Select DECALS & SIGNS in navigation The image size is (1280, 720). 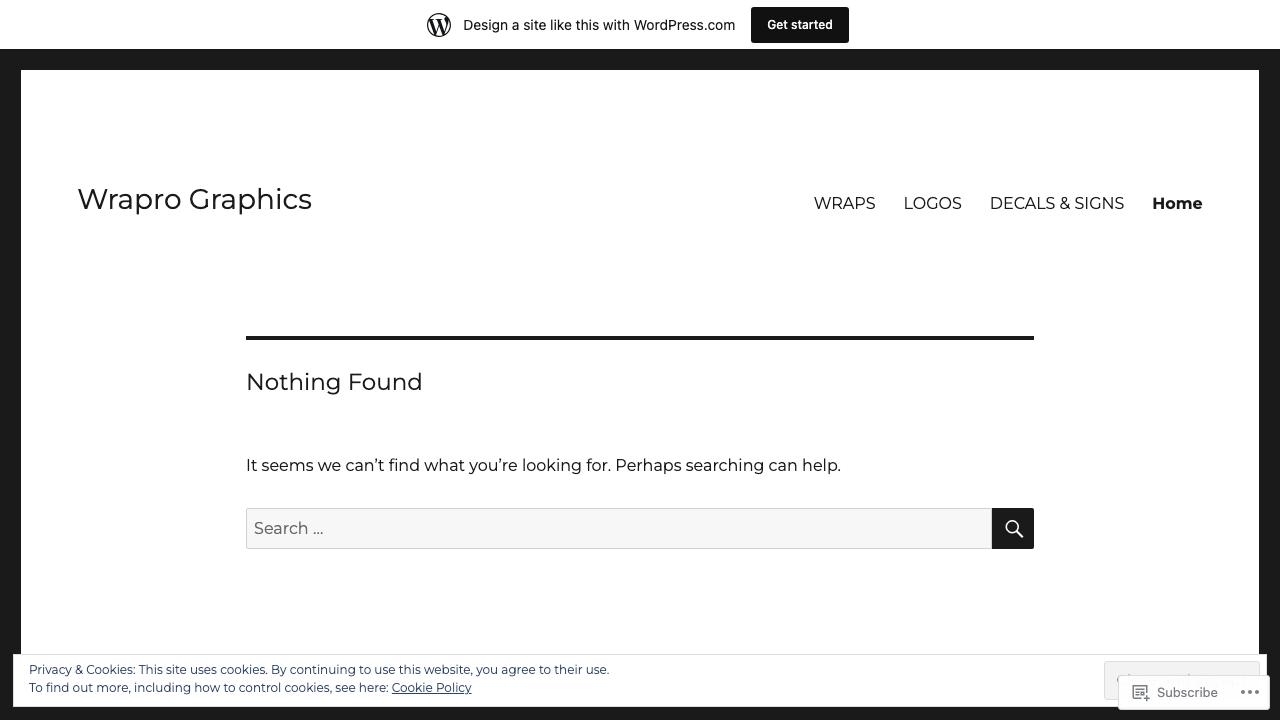(x=1056, y=203)
